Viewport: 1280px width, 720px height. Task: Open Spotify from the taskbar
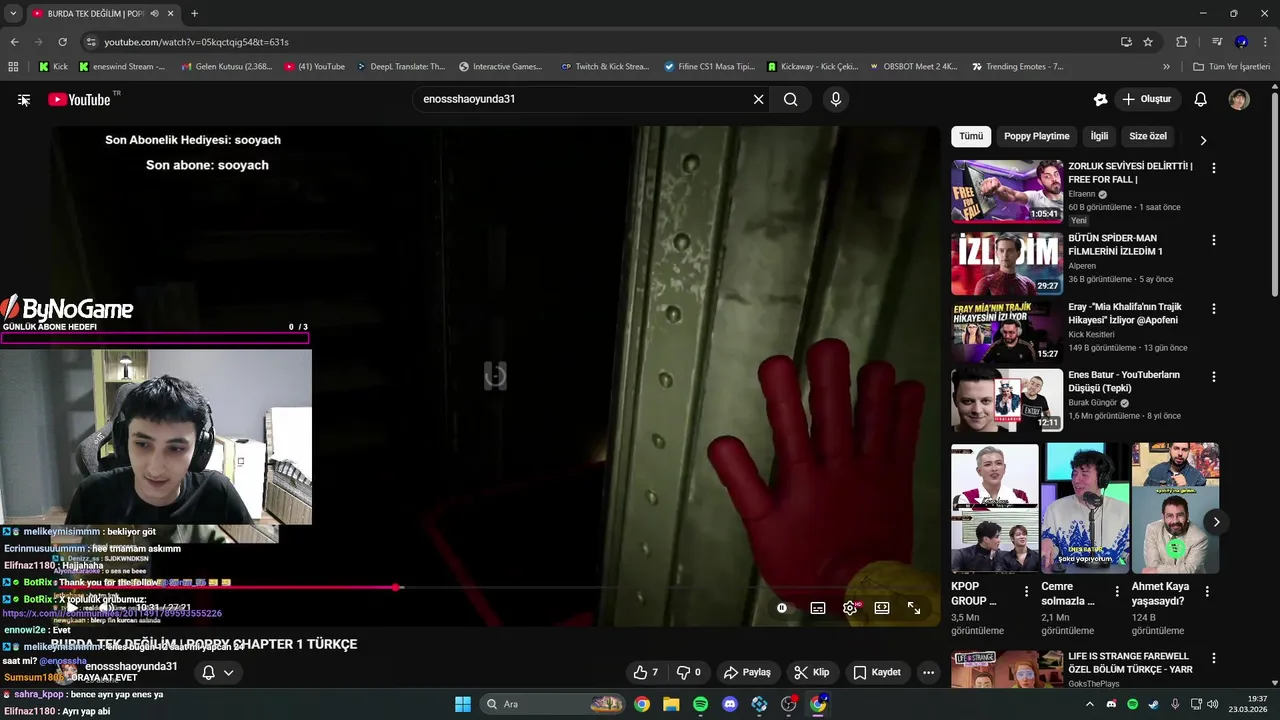pos(701,704)
